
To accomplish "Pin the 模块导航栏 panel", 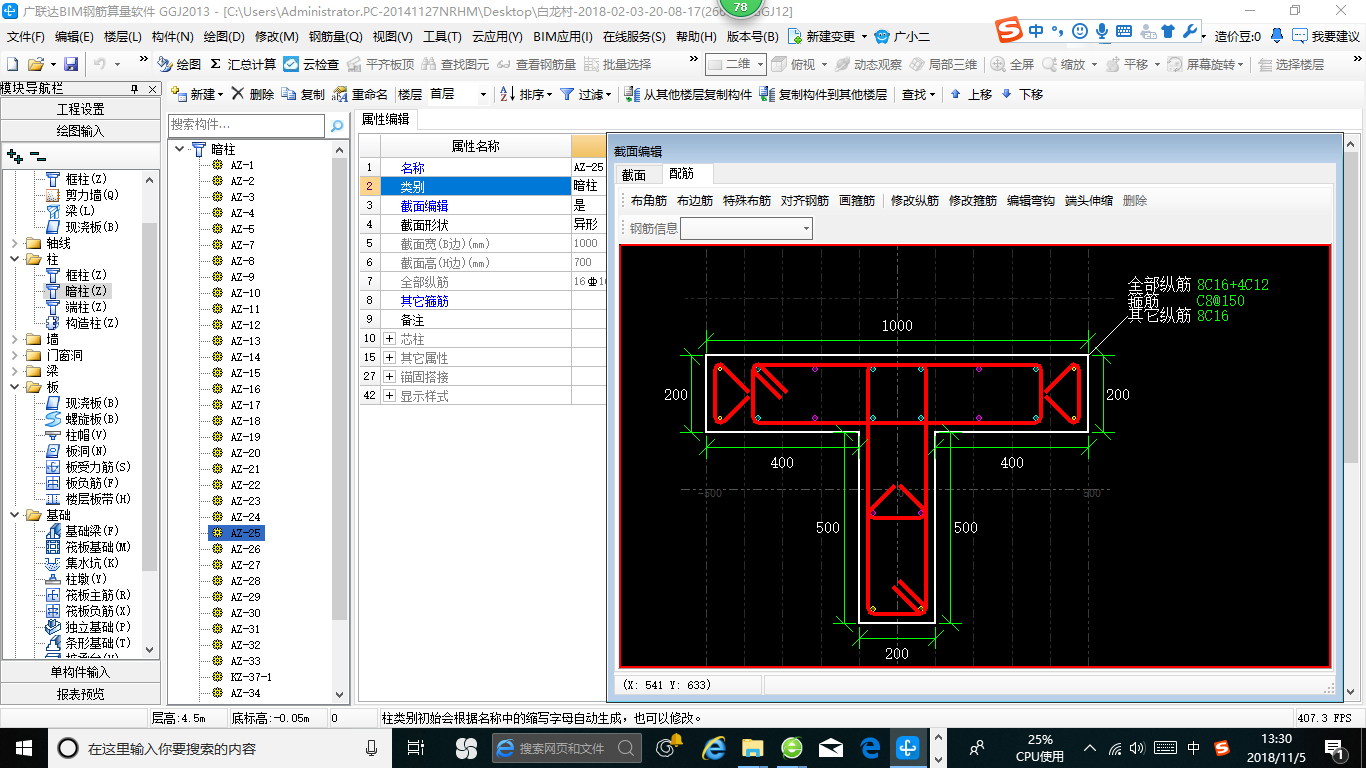I will tap(136, 89).
